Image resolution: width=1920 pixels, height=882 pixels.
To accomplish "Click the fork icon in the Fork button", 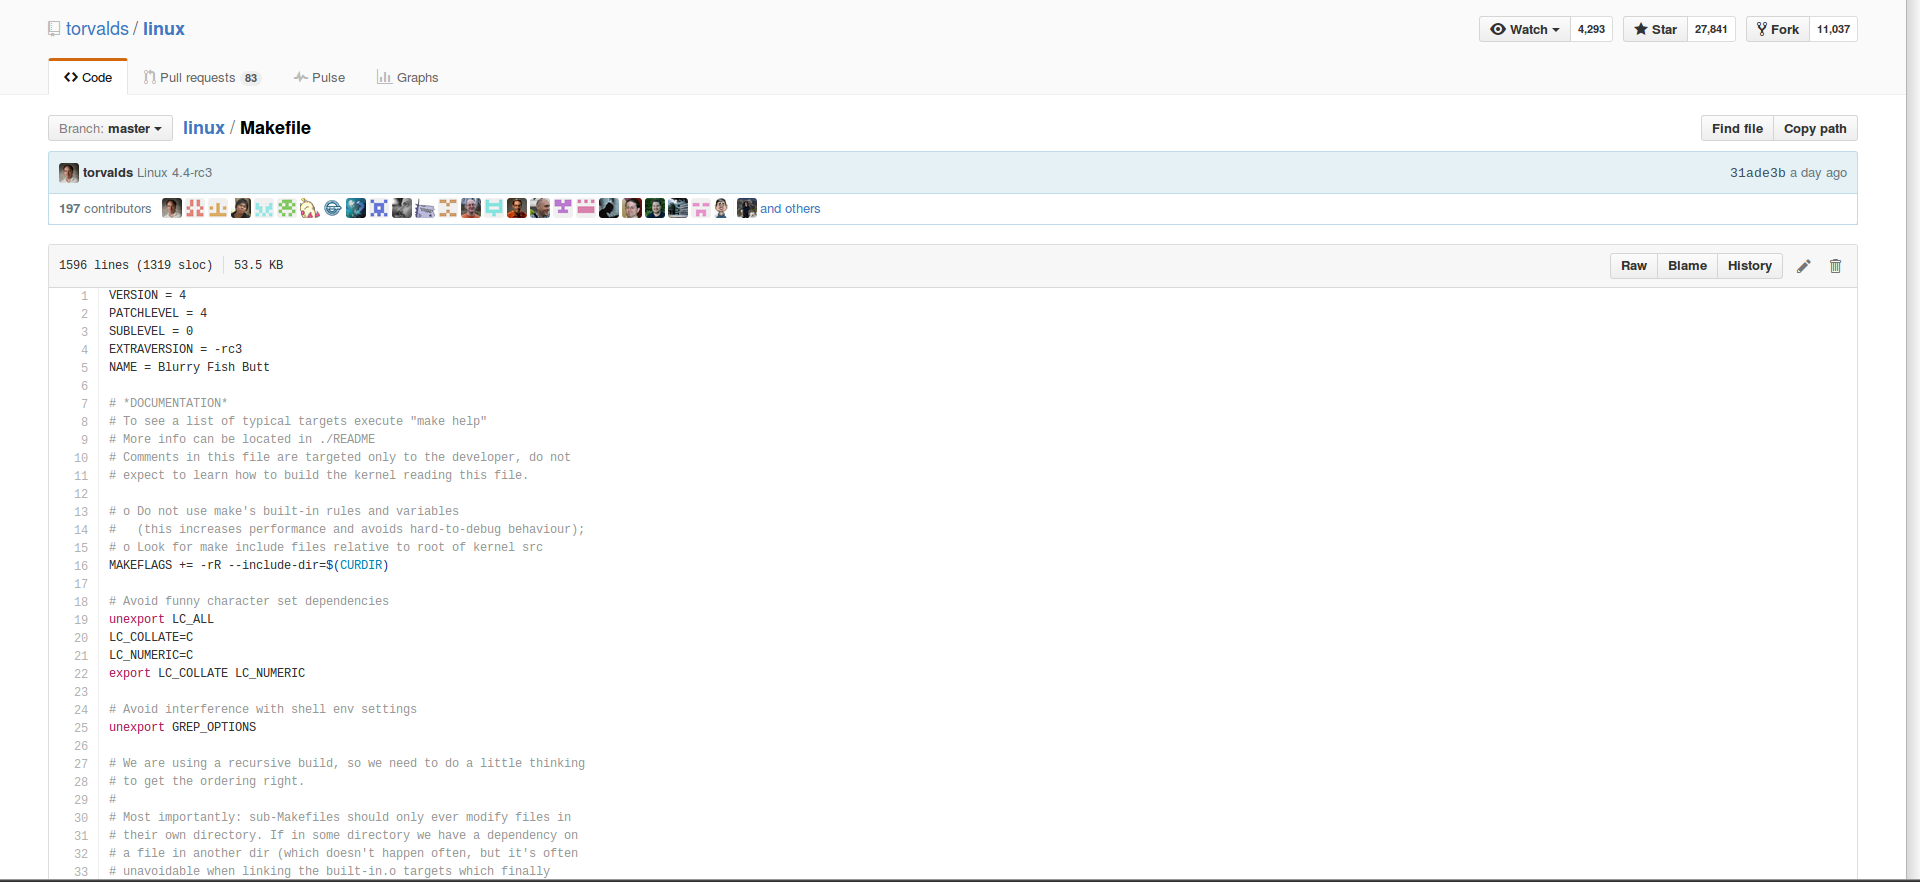I will coord(1762,29).
